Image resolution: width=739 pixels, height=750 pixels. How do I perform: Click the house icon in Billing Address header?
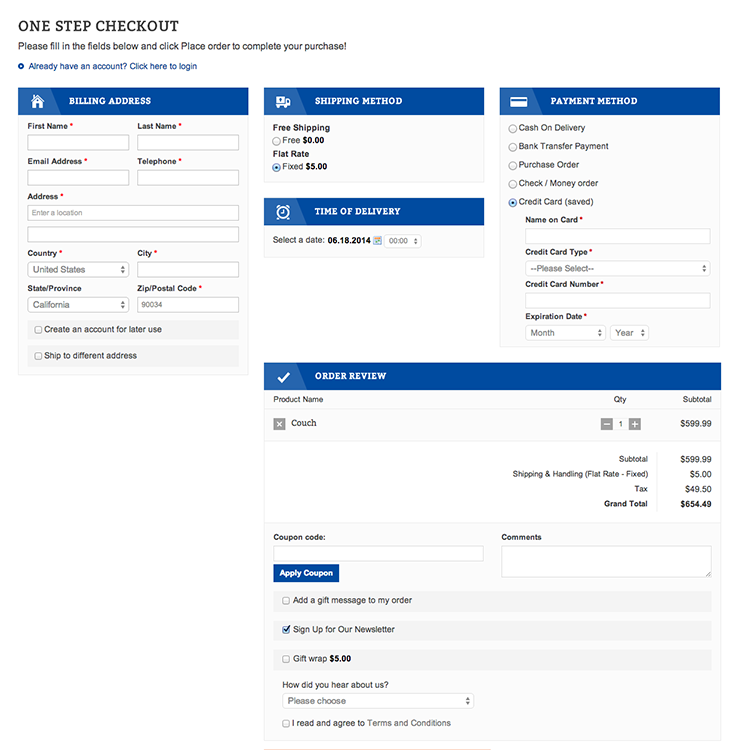(37, 101)
